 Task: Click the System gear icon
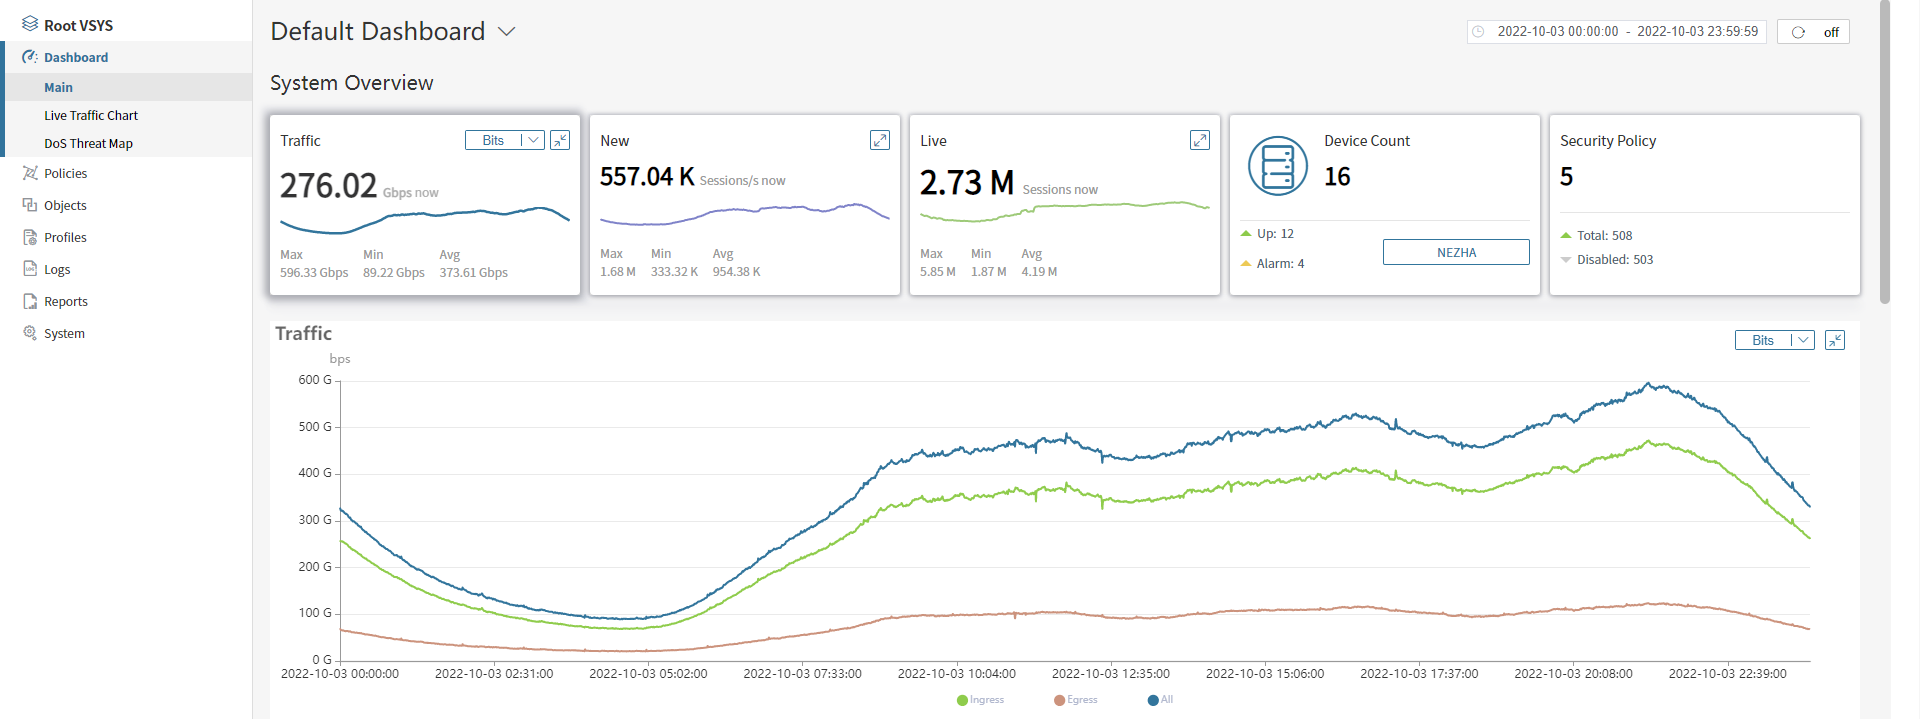point(30,333)
